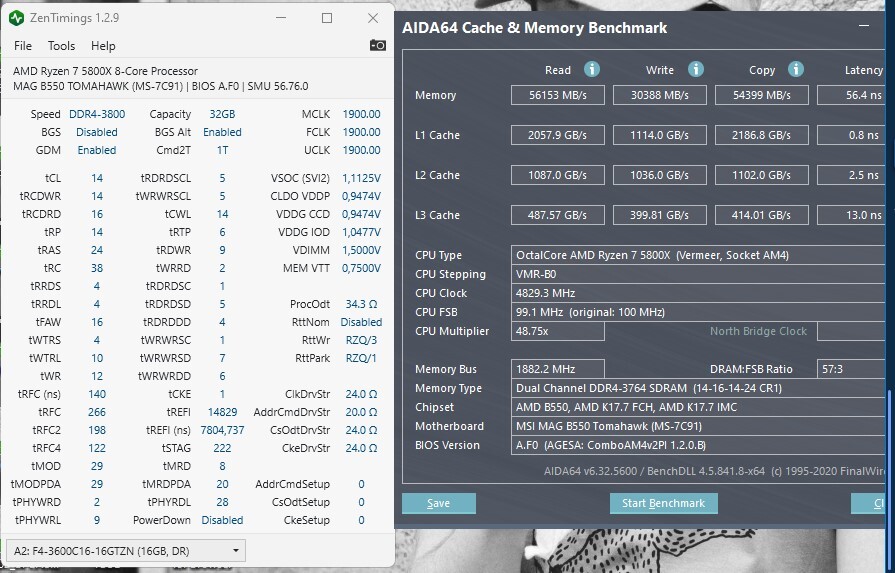The width and height of the screenshot is (895, 573).
Task: Show info for the Read column
Action: pos(591,70)
